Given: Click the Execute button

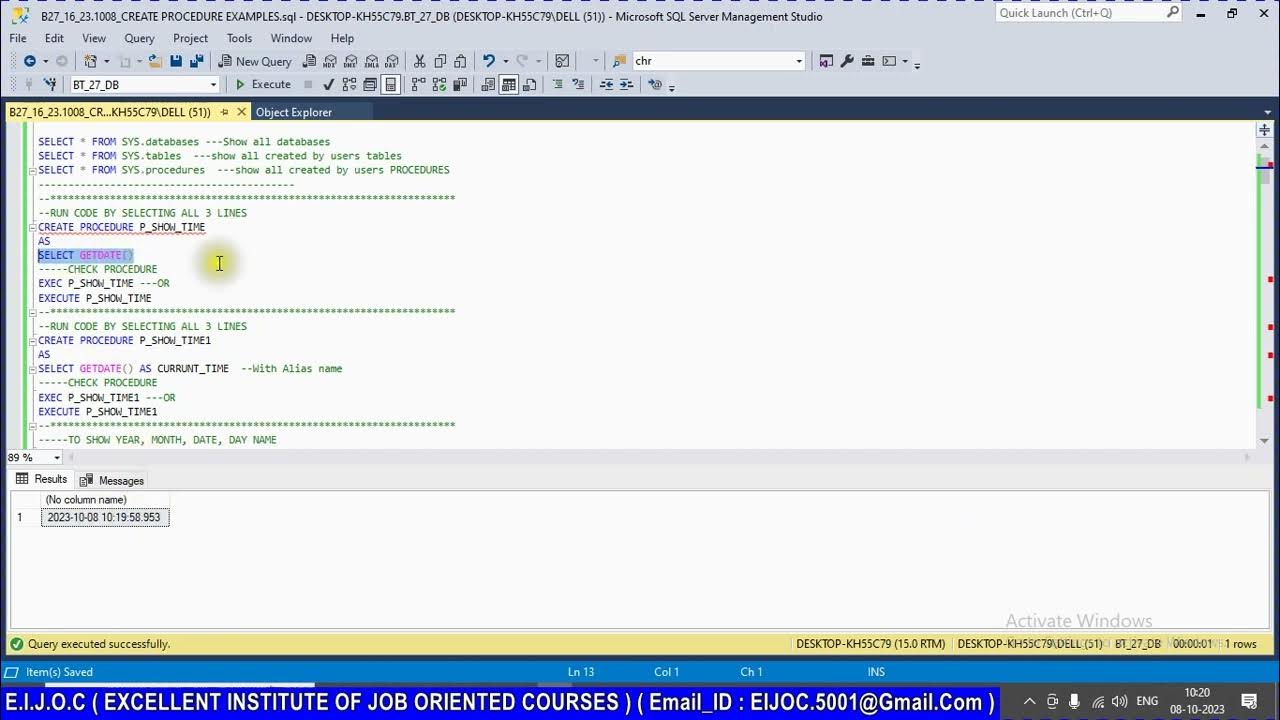Looking at the screenshot, I should [262, 85].
